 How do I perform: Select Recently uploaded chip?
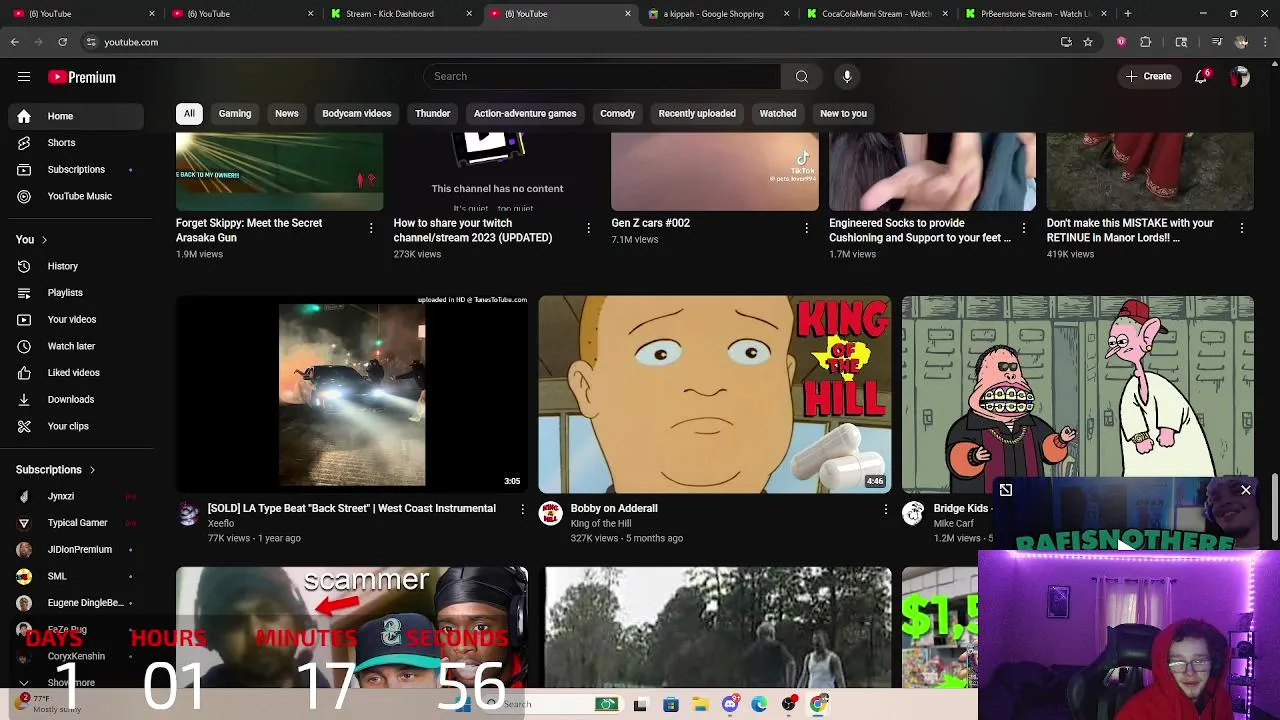click(x=697, y=114)
